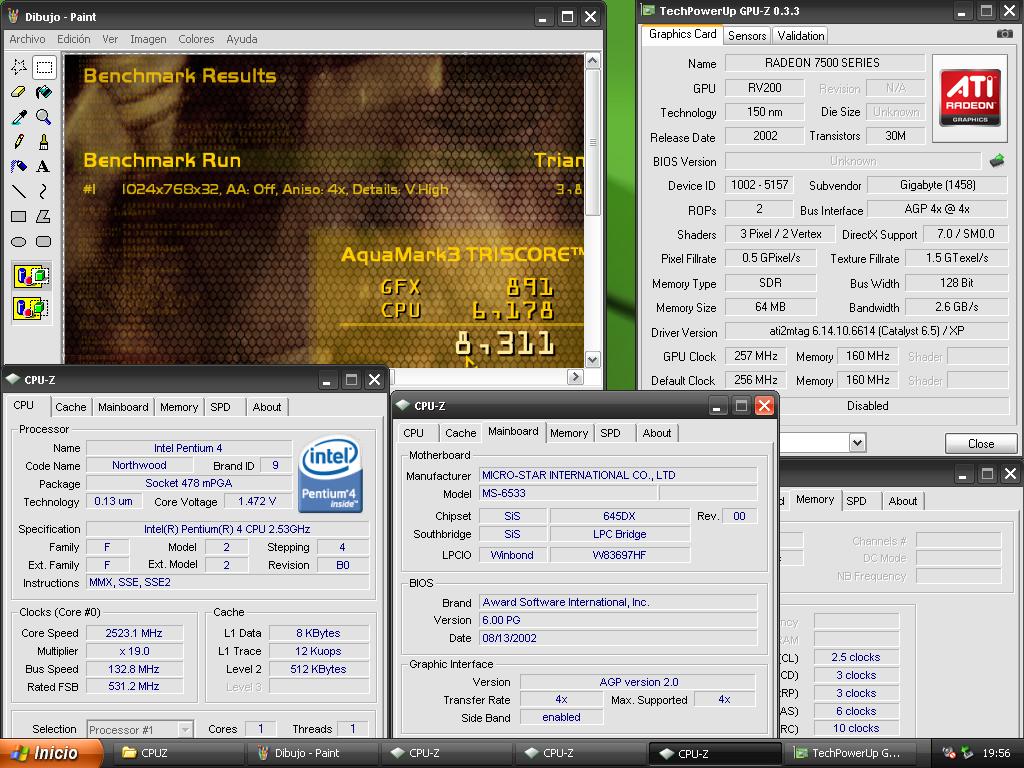Viewport: 1024px width, 768px height.
Task: Choose the Rounded Rectangle tool in Paint
Action: pos(44,241)
